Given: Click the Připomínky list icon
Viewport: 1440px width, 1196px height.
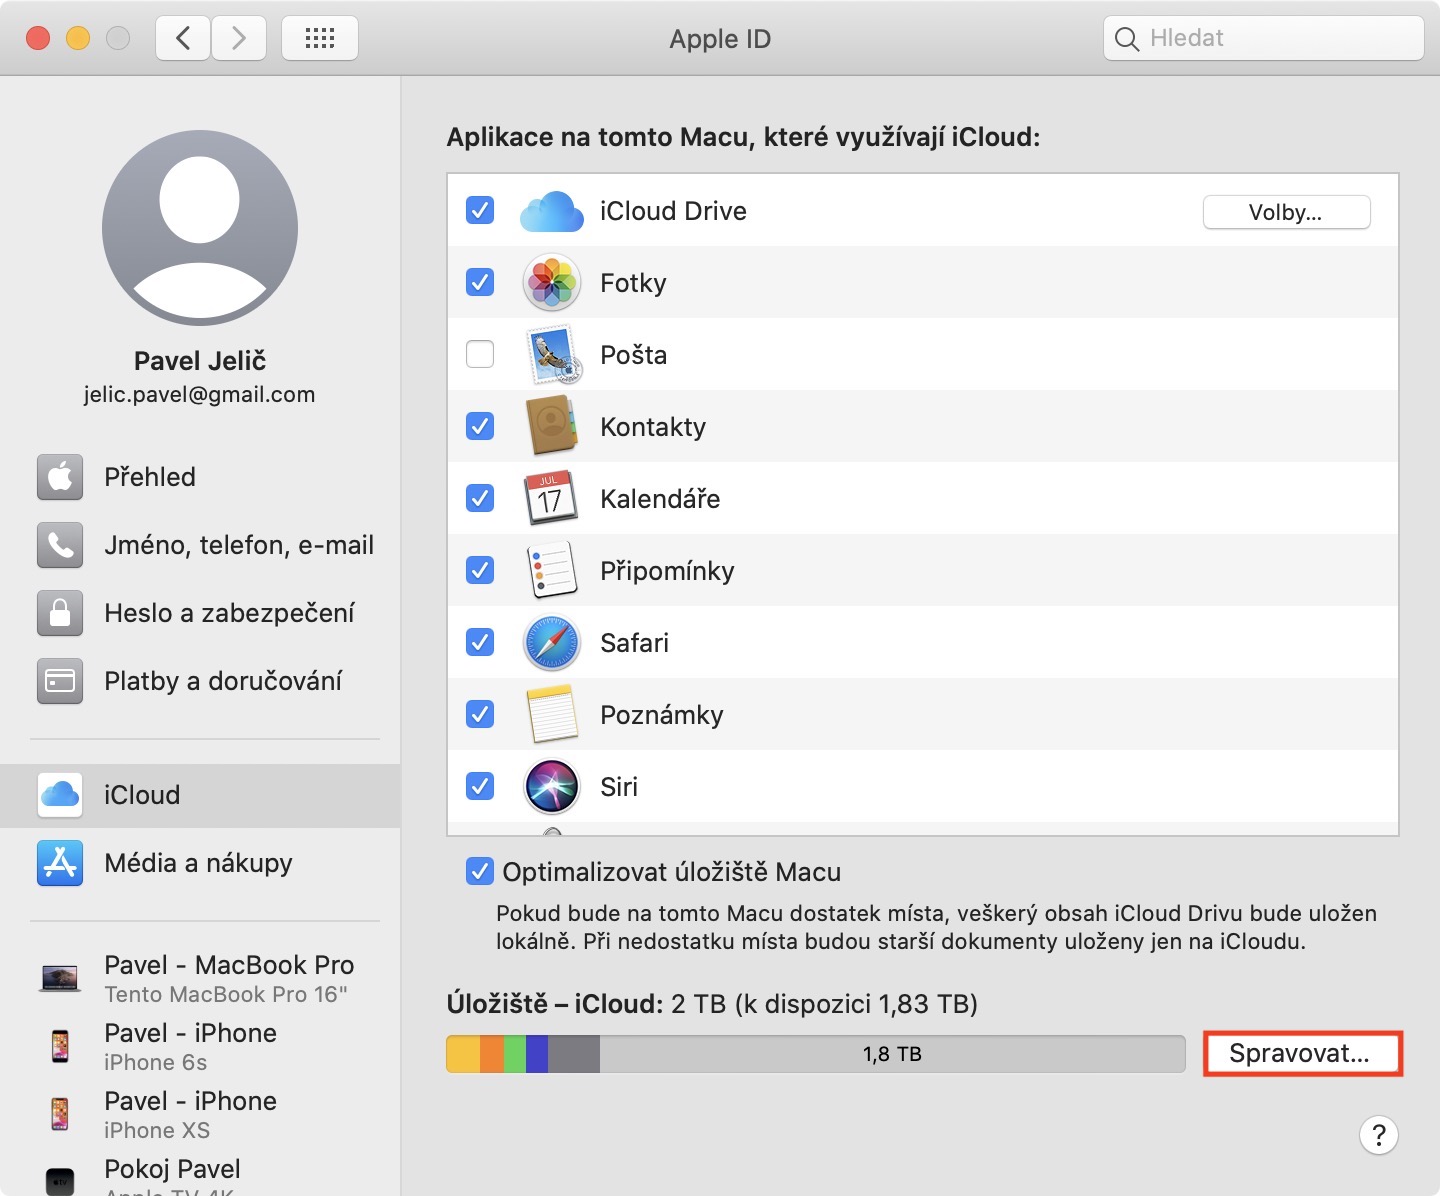Looking at the screenshot, I should (552, 570).
